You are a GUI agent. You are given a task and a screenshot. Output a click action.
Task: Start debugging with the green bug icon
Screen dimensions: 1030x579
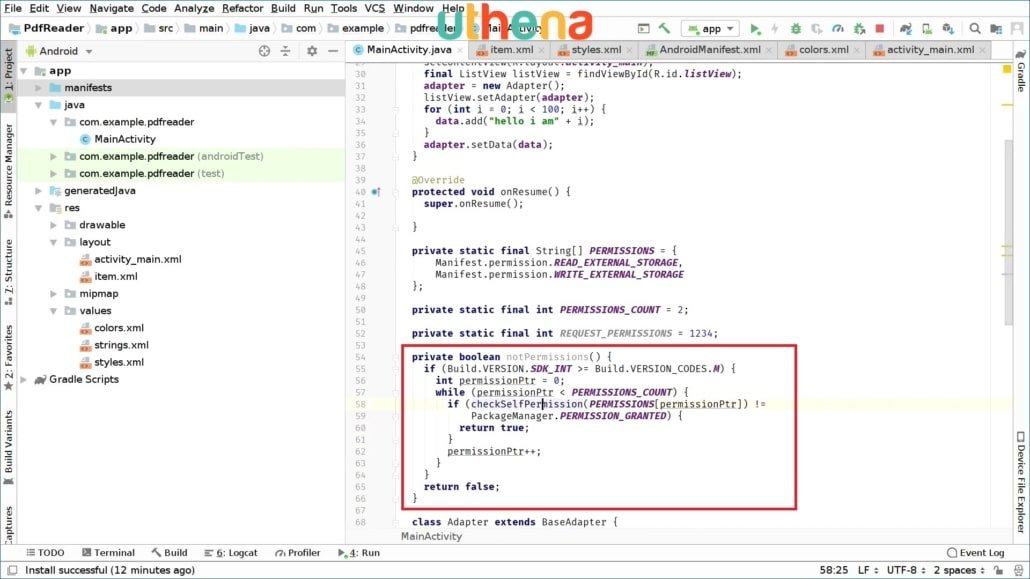[x=795, y=28]
